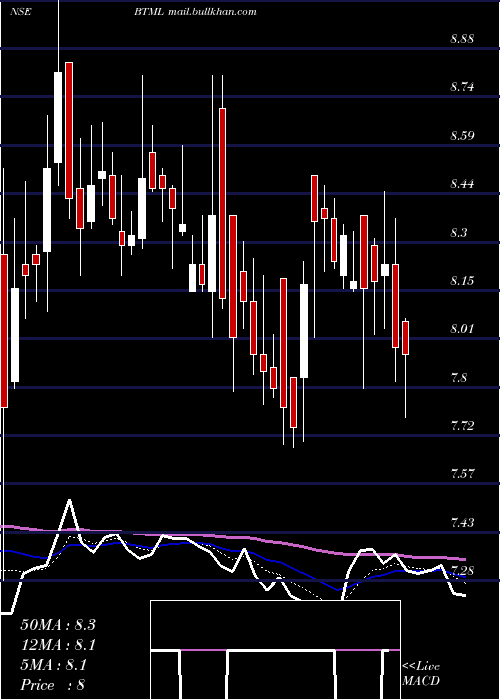The width and height of the screenshot is (500, 700).
Task: Select the 7.72 price axis label
Action: [462, 425]
